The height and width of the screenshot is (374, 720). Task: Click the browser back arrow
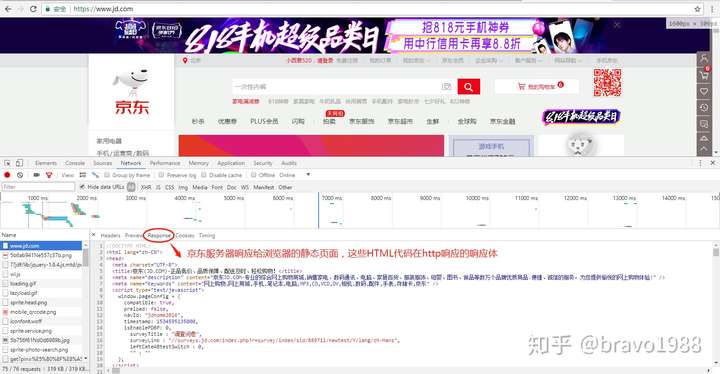[8, 9]
